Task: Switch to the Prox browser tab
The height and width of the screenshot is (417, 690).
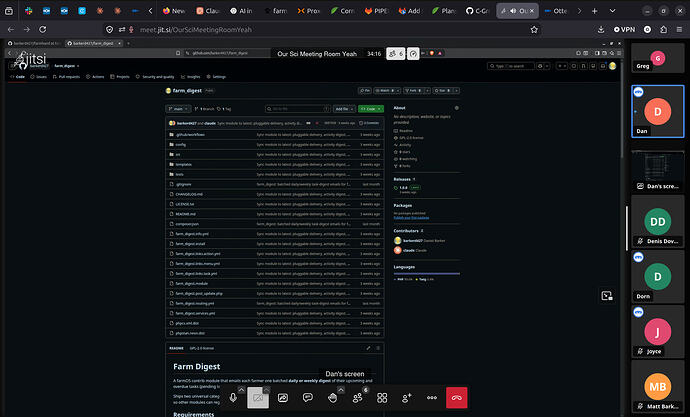Action: [309, 11]
